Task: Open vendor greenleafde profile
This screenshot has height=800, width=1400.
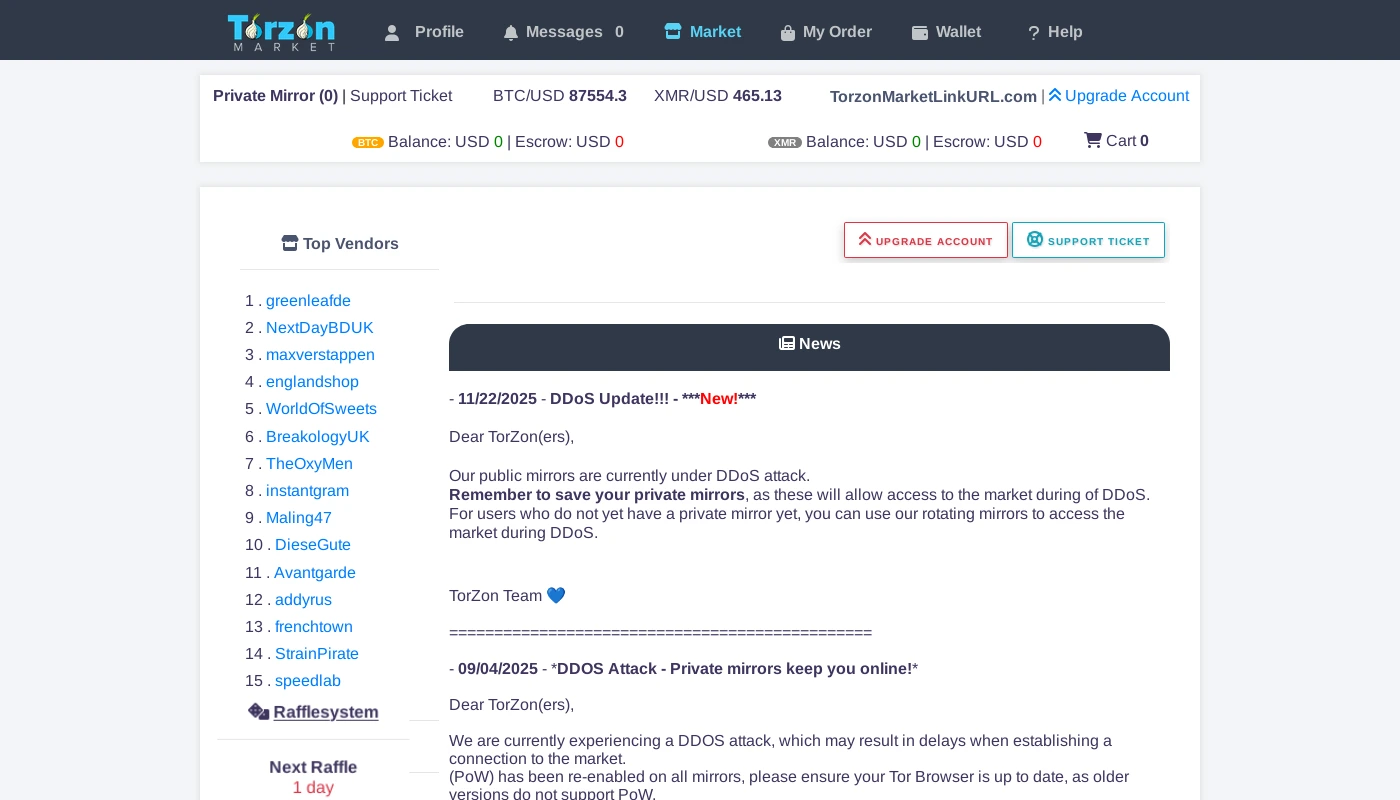Action: (308, 300)
